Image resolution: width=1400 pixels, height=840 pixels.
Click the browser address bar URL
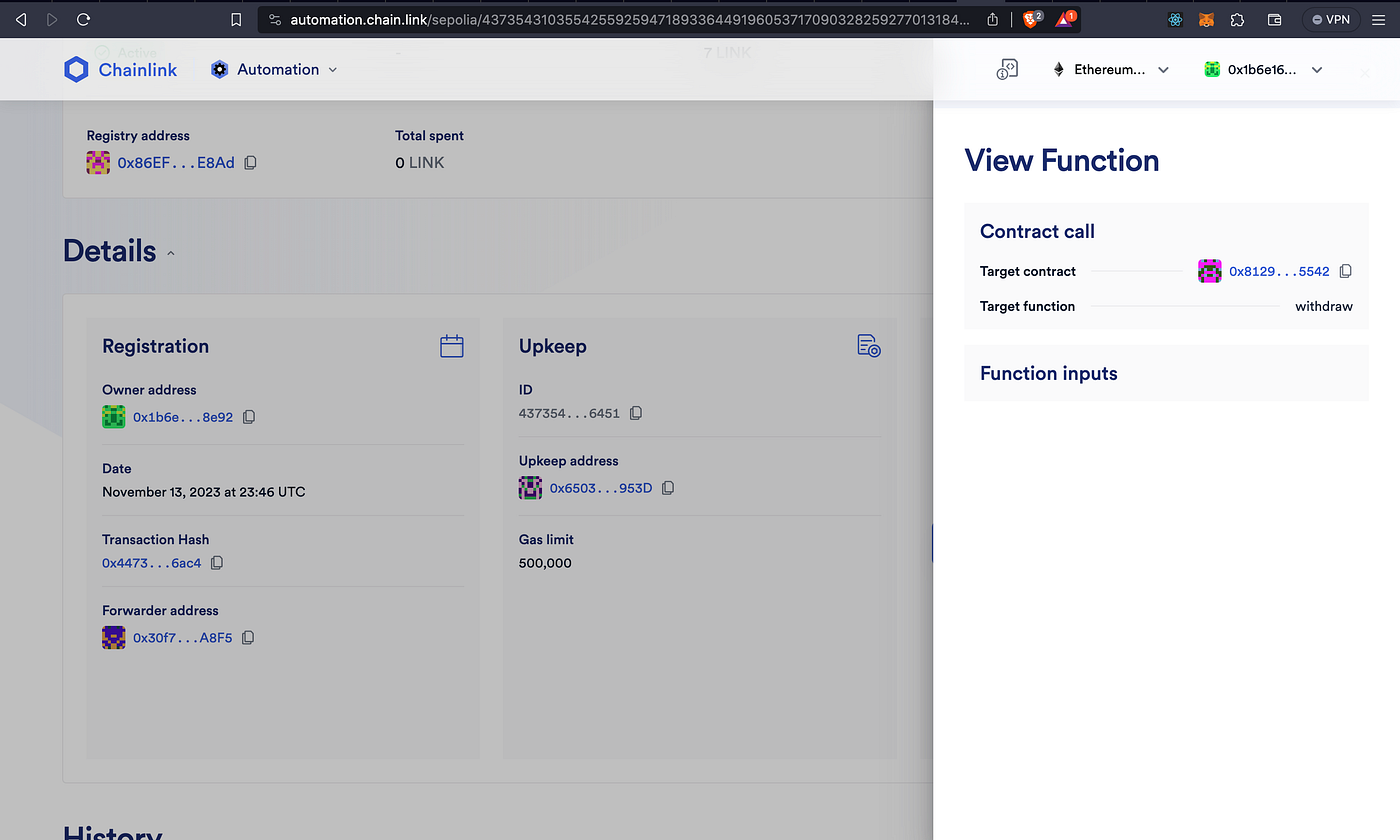[630, 19]
